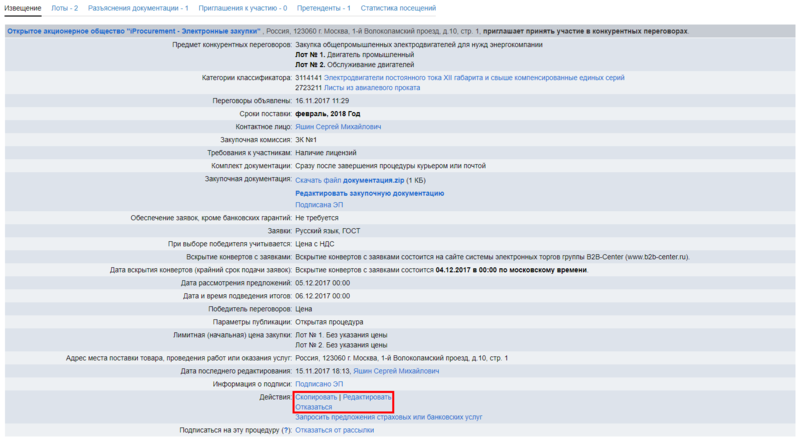View the Статистика посещений tab
The height and width of the screenshot is (443, 800).
398,8
